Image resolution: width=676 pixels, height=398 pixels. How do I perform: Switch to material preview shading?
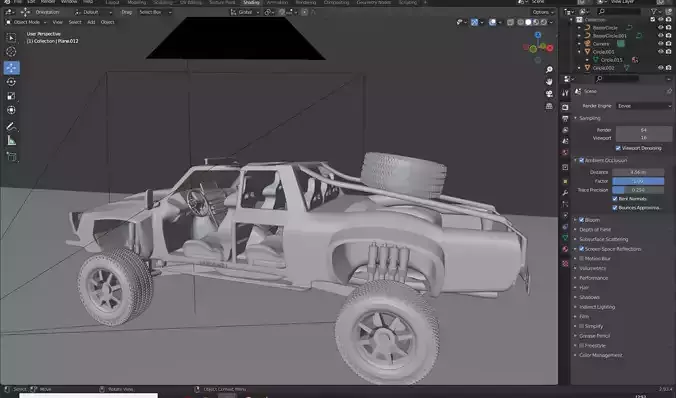tap(536, 22)
